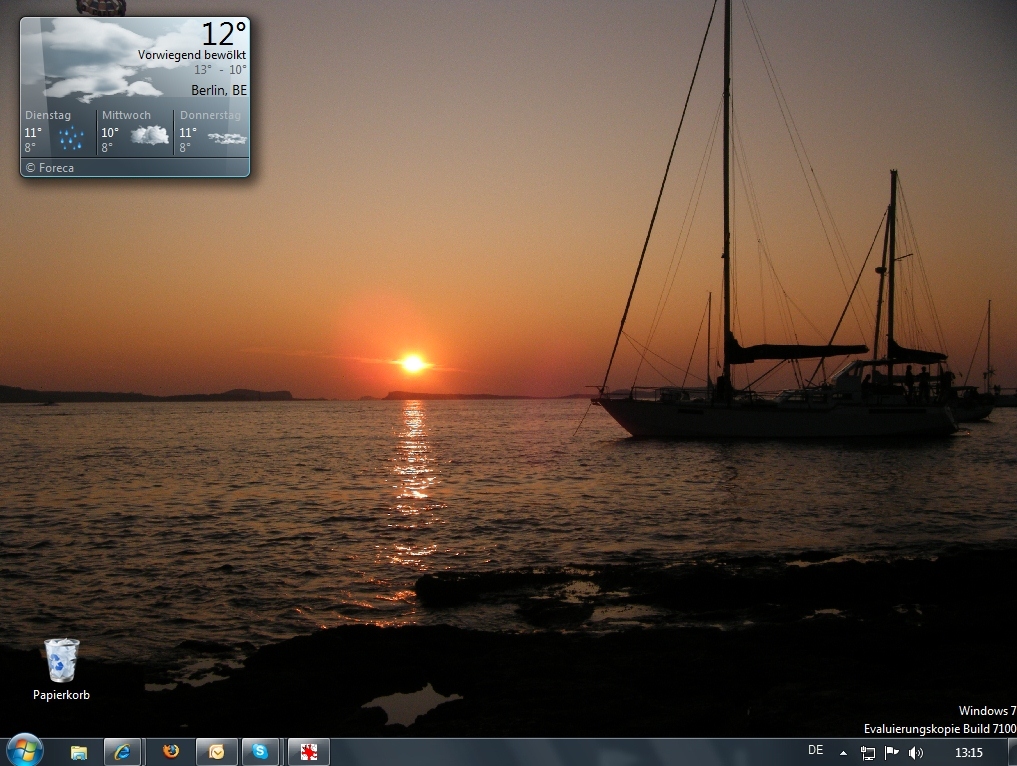Image resolution: width=1017 pixels, height=766 pixels.
Task: Click the network status tray icon
Action: pos(867,752)
